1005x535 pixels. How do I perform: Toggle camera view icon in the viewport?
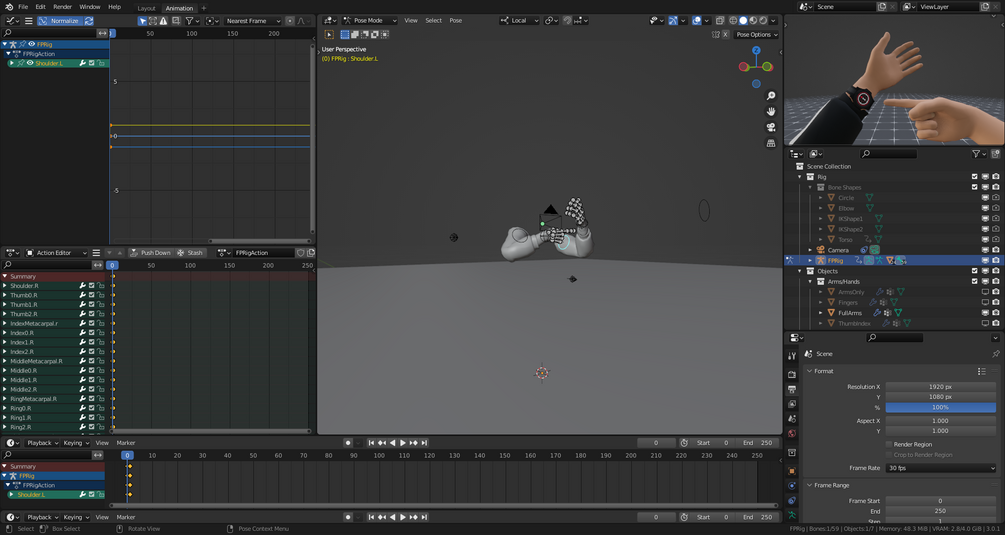[x=771, y=127]
